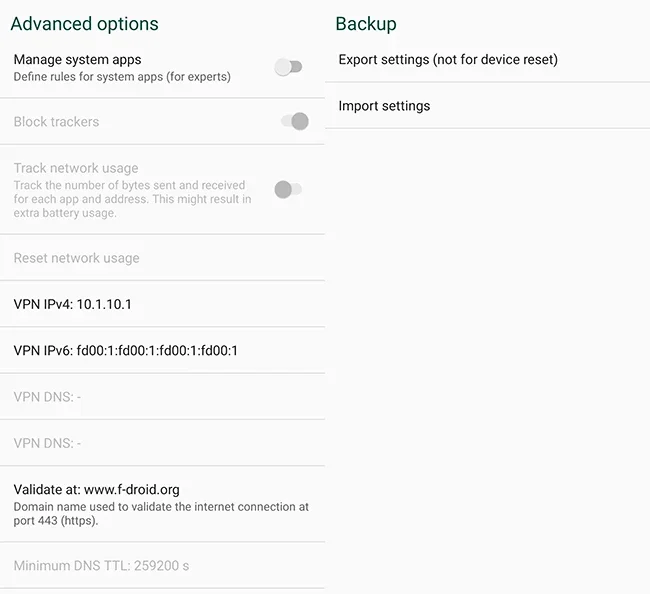Select the first VPN DNS entry
Viewport: 650px width, 594px height.
(47, 397)
